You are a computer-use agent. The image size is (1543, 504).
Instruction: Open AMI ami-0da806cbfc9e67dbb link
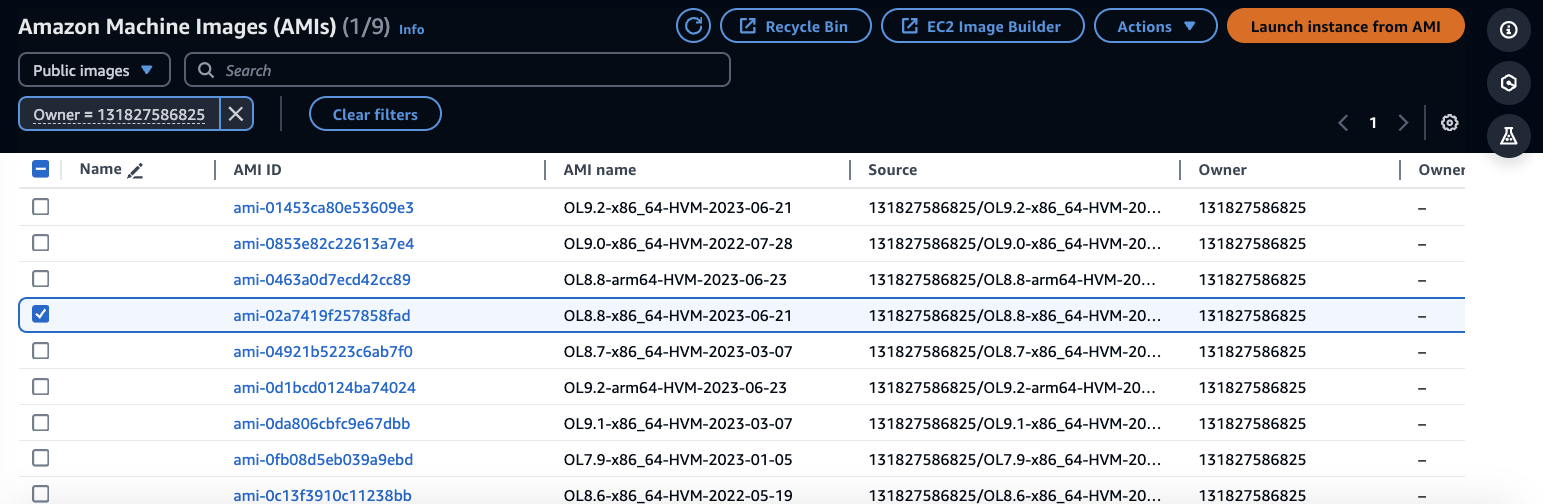pyautogui.click(x=322, y=424)
